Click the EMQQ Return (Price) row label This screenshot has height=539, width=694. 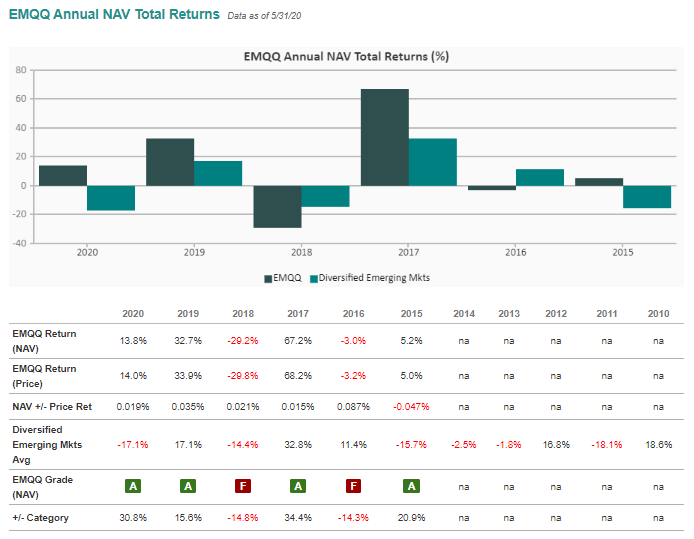coord(44,376)
